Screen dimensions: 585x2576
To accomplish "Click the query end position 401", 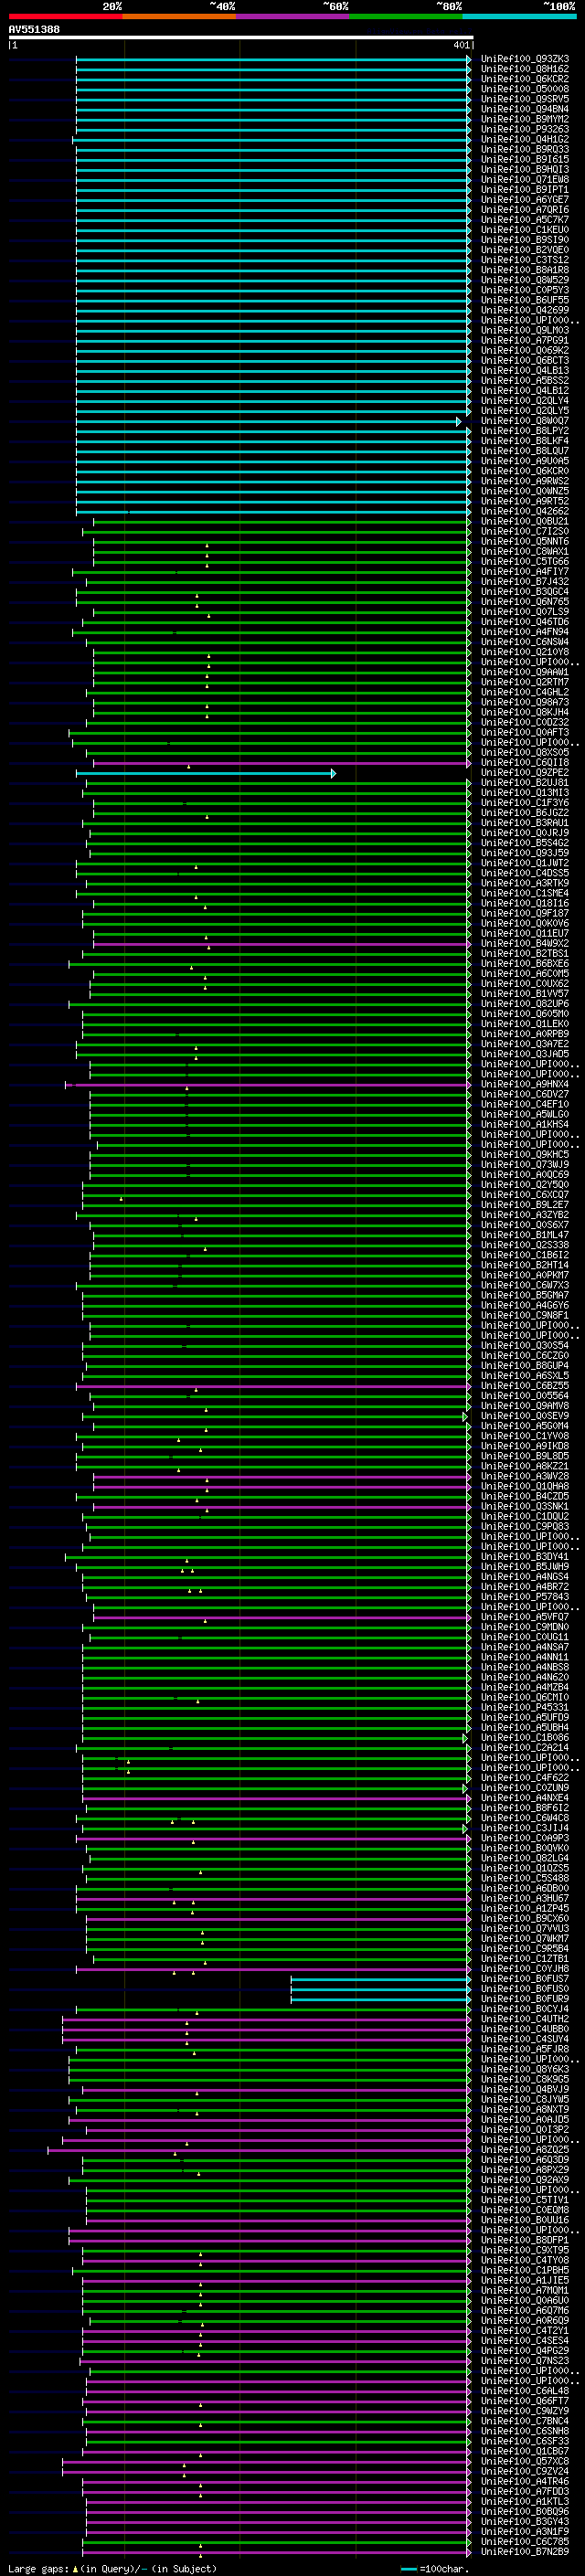I will [461, 45].
